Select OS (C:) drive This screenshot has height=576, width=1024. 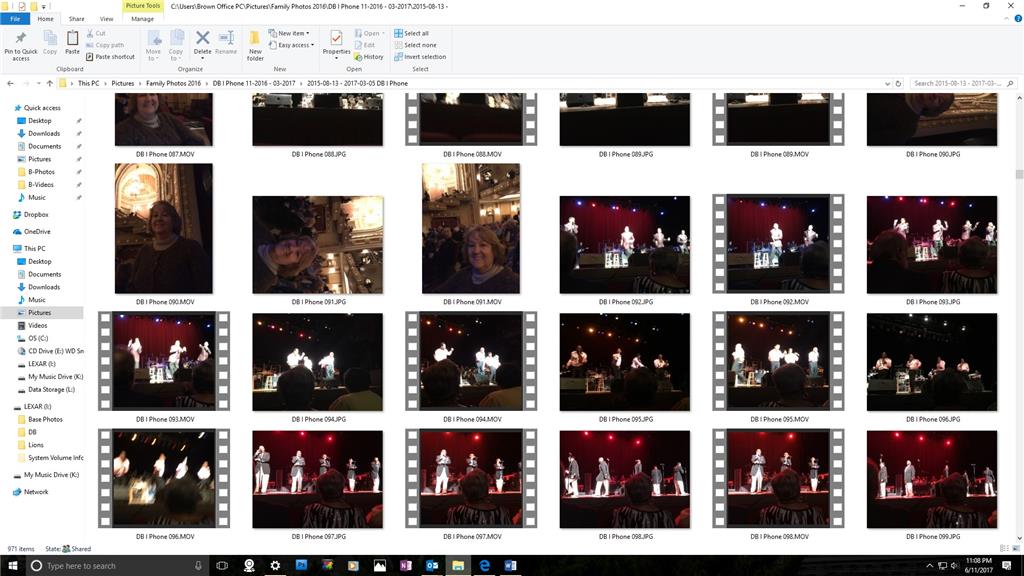tap(38, 338)
